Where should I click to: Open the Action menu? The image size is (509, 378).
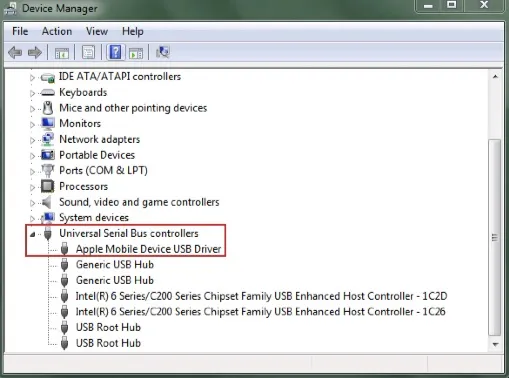click(57, 31)
